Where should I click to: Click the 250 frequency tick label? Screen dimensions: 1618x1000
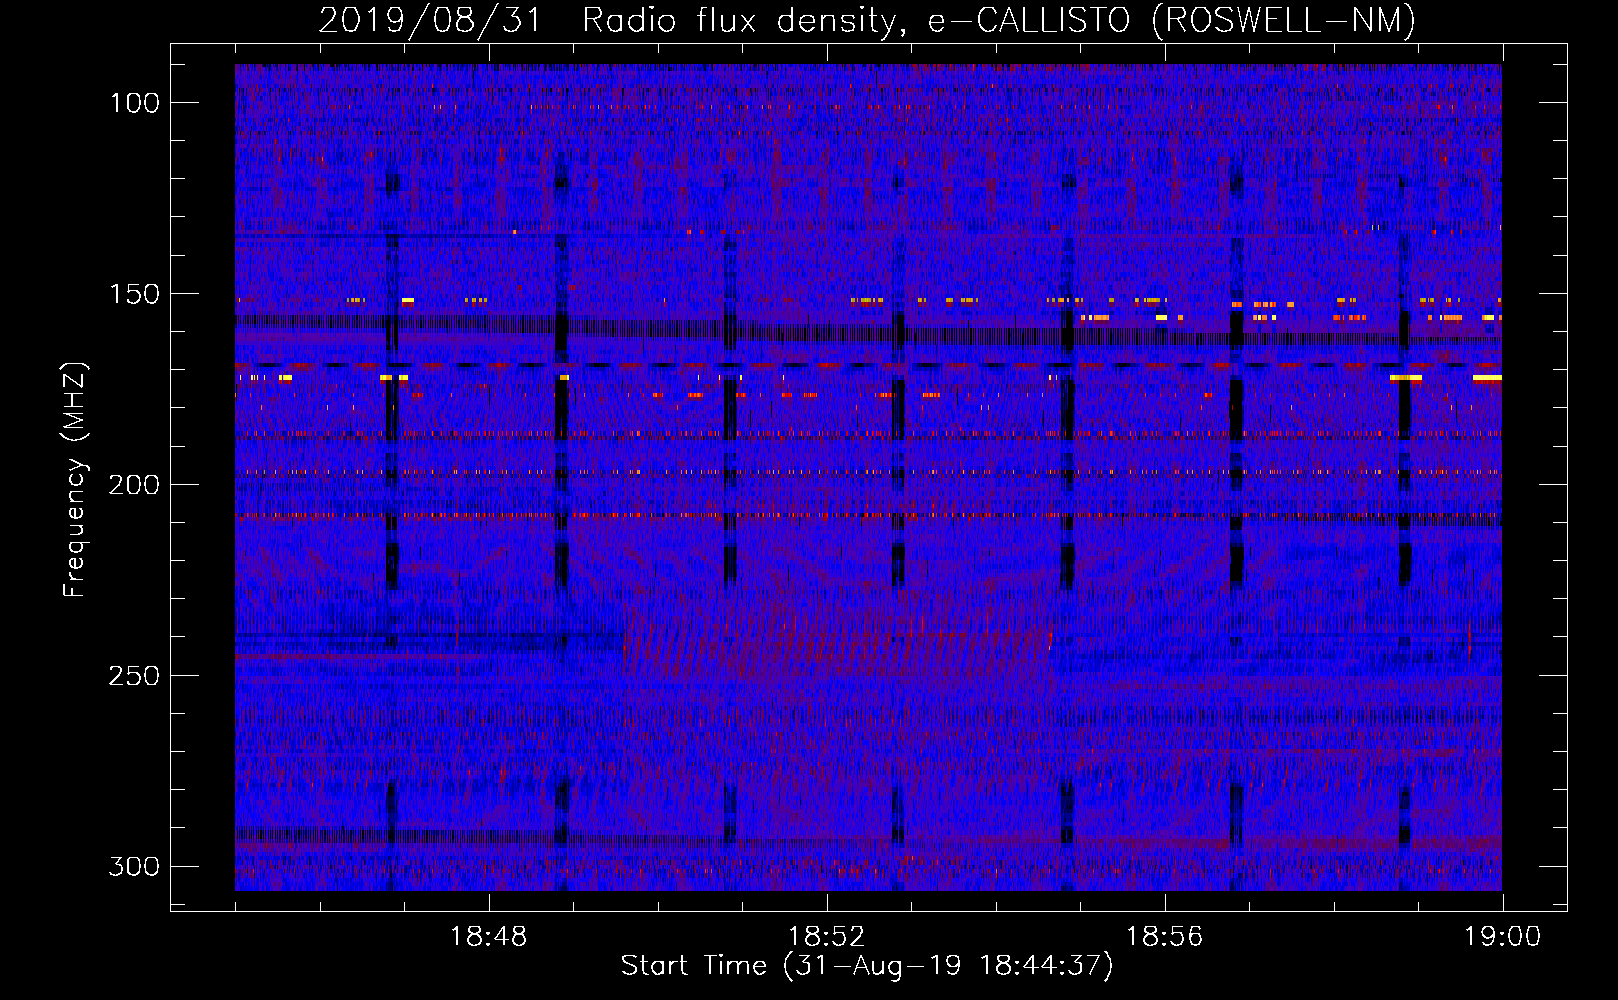(134, 676)
